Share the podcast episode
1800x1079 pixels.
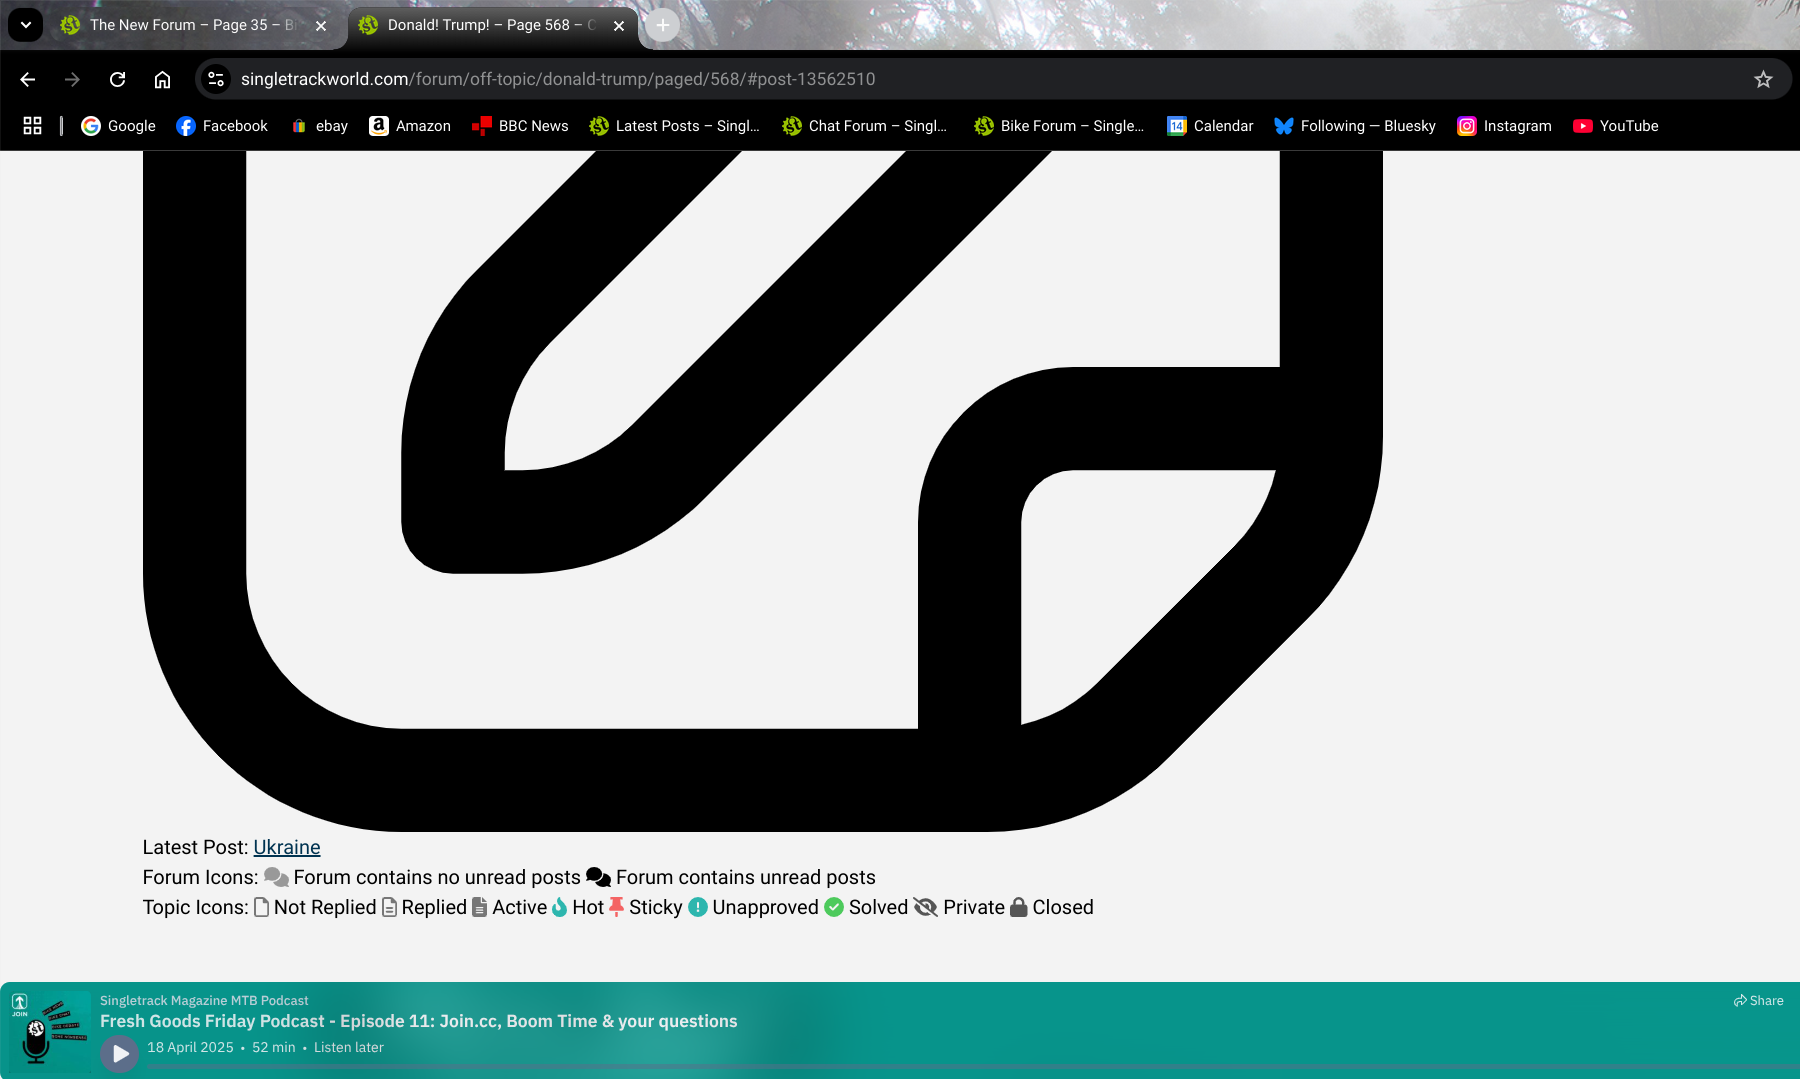1758,1000
